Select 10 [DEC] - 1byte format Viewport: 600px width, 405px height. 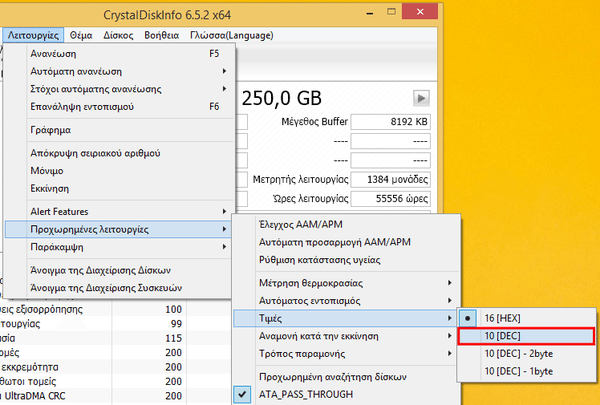pos(527,371)
